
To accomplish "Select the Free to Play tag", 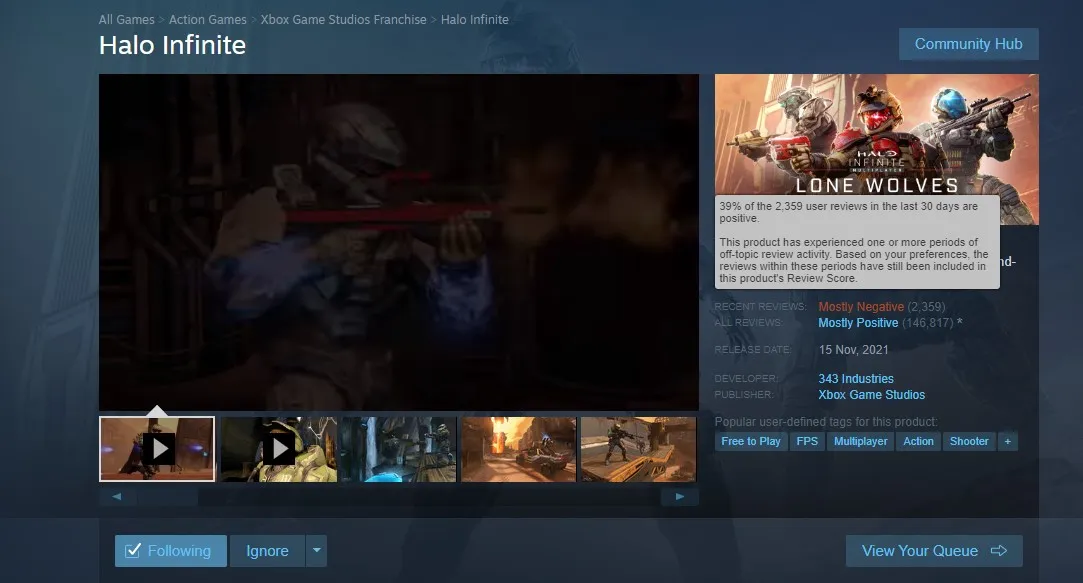I will pos(751,441).
